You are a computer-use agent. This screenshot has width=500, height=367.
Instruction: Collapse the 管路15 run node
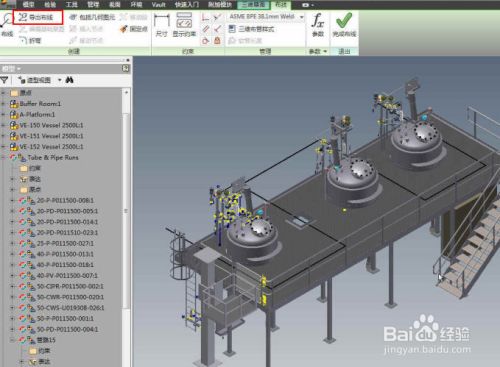click(x=12, y=340)
